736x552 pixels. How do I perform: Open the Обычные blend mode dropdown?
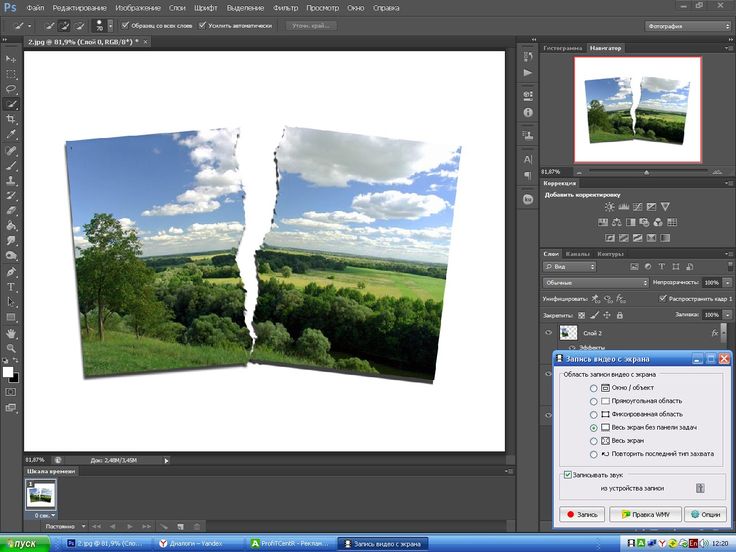[x=596, y=283]
